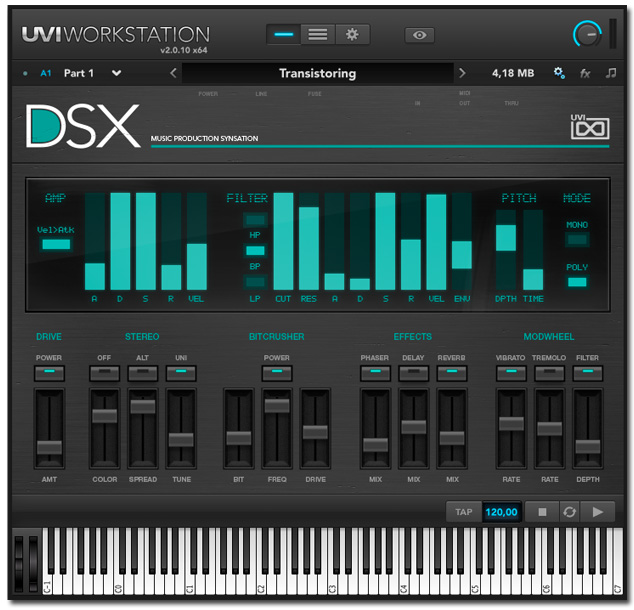Set stereo mode to UNI

(181, 373)
